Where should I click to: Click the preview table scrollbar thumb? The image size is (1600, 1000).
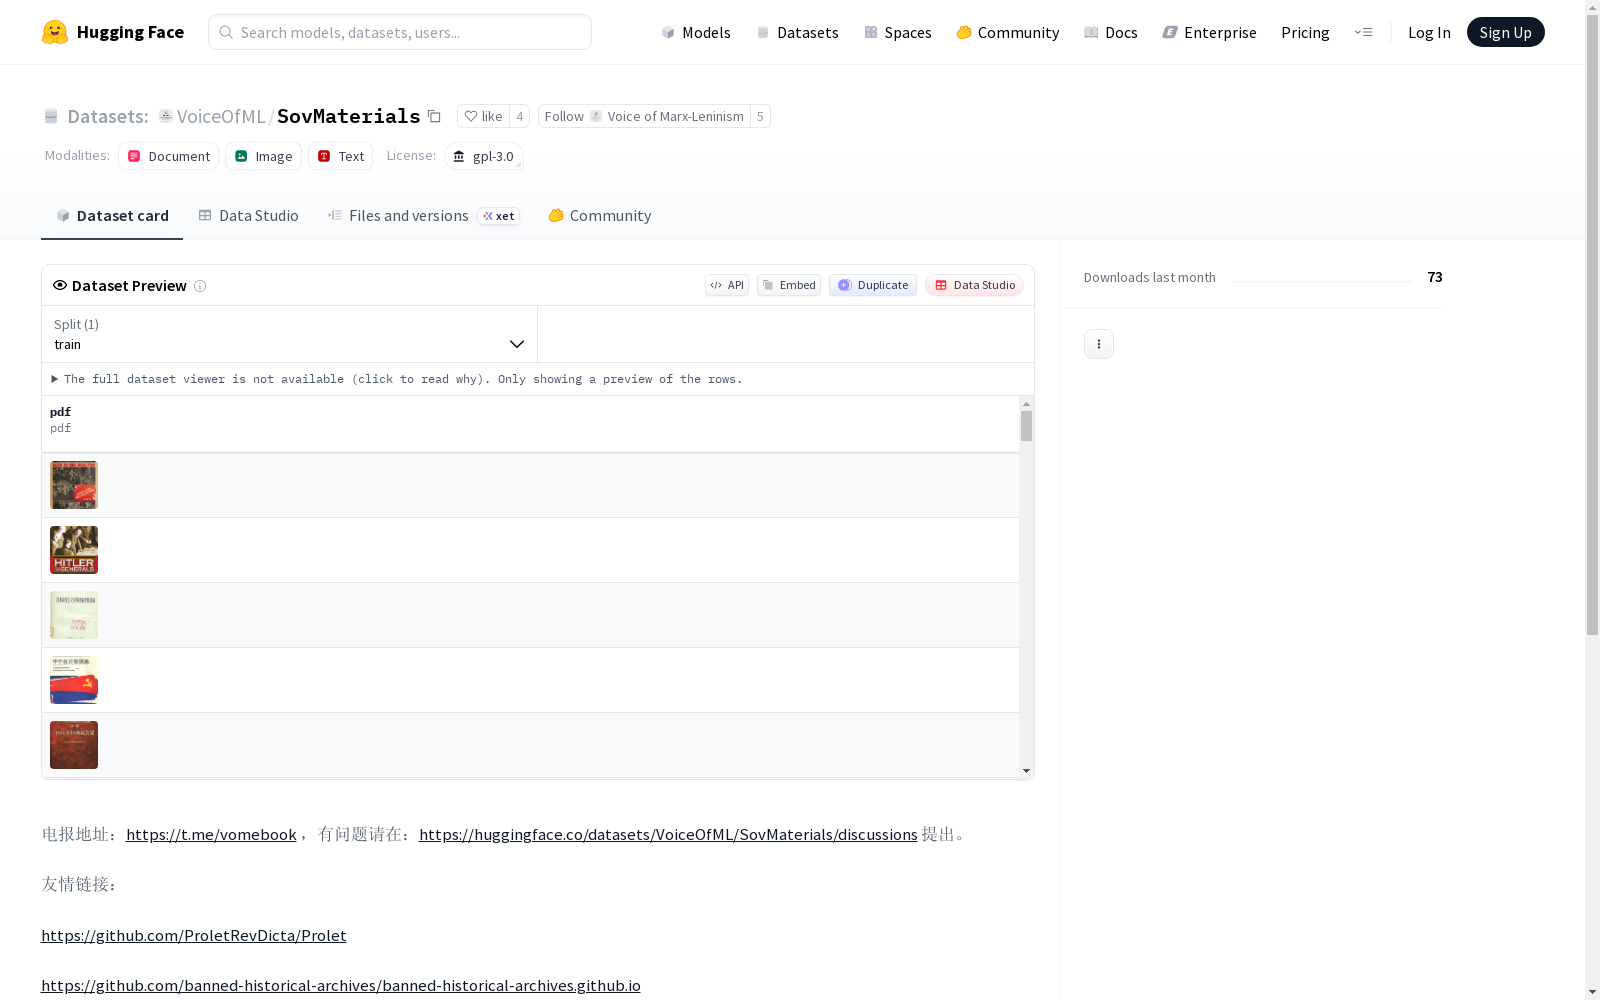point(1026,426)
